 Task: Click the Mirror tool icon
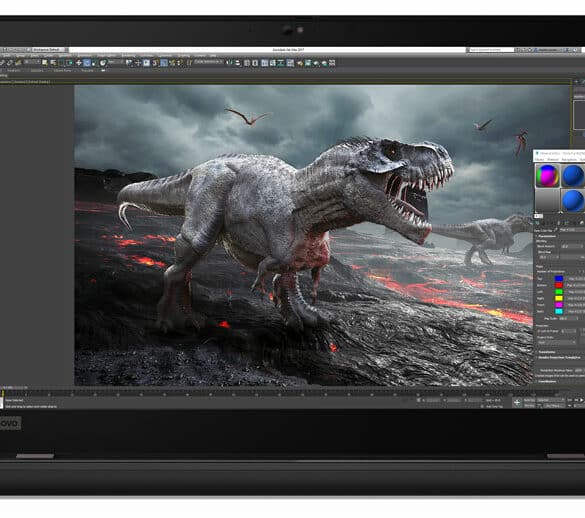(229, 62)
